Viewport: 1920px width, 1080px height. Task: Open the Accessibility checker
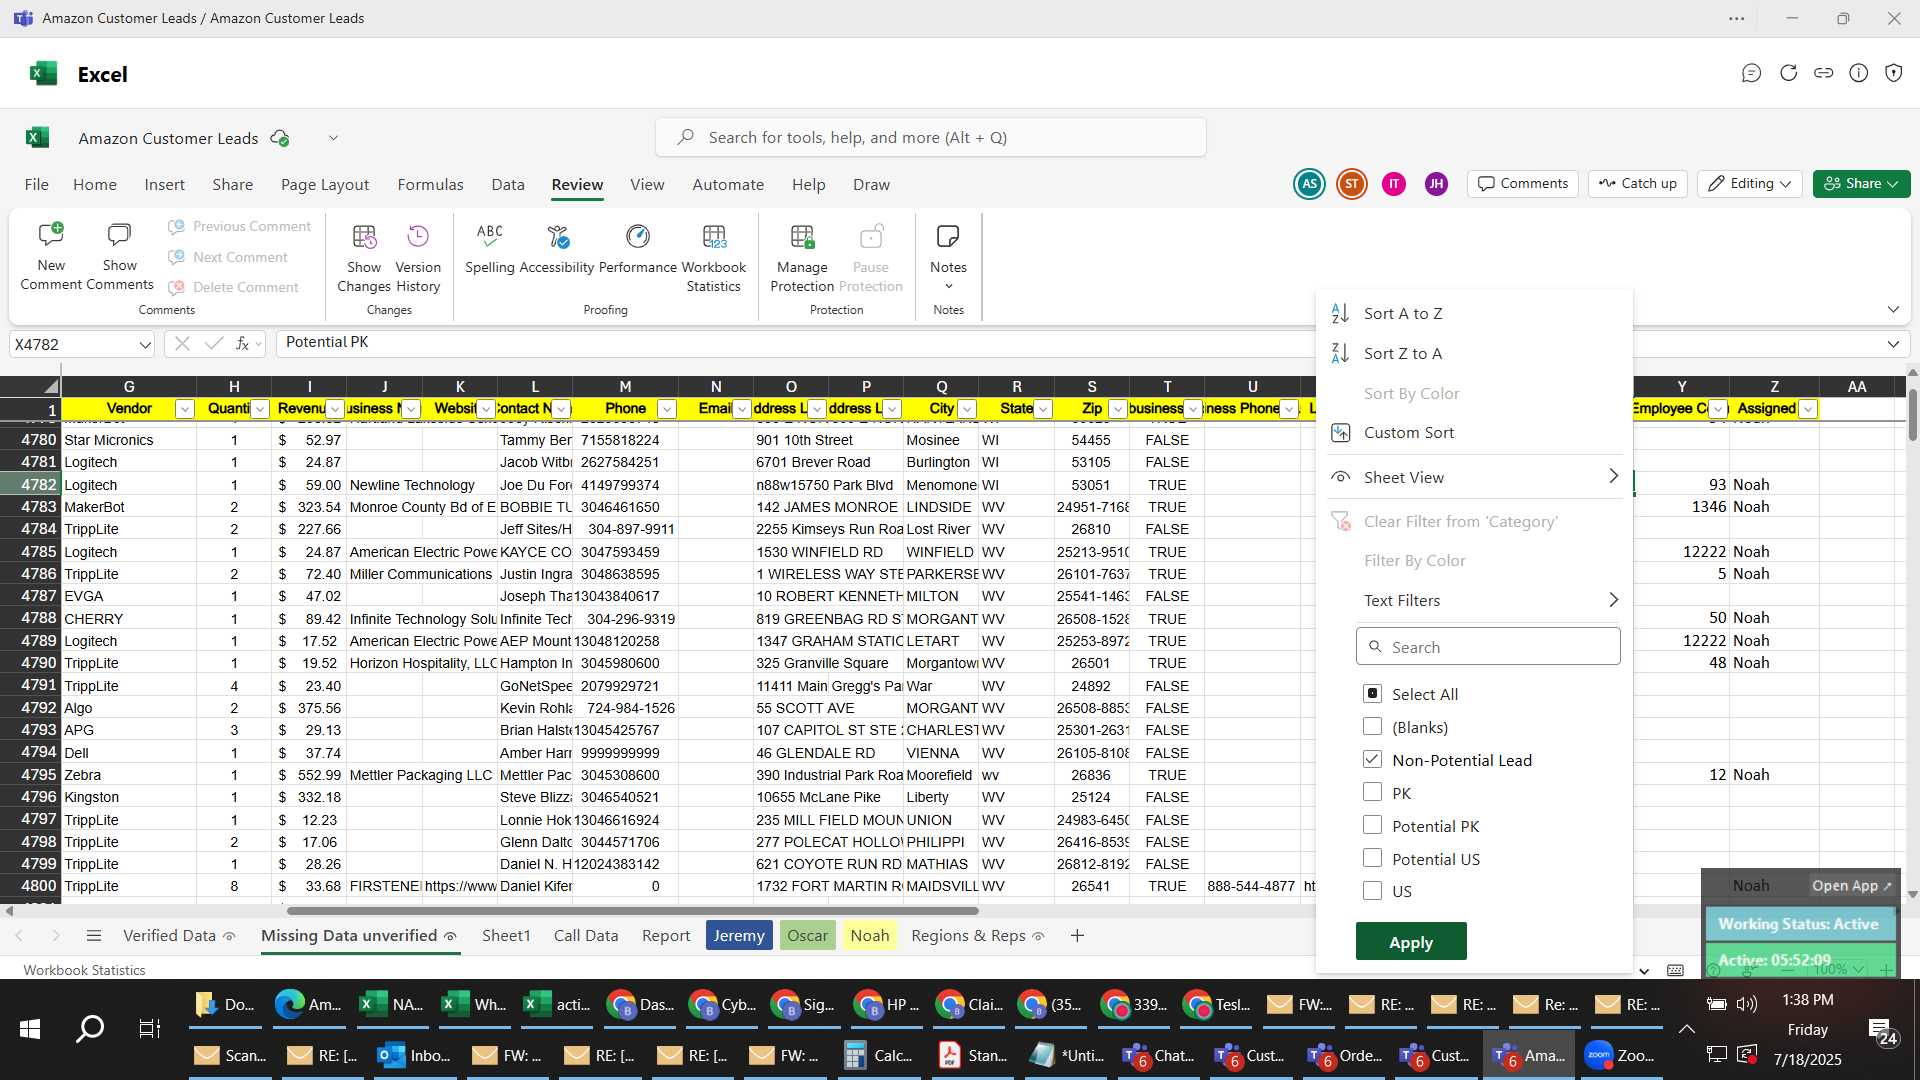(x=557, y=248)
